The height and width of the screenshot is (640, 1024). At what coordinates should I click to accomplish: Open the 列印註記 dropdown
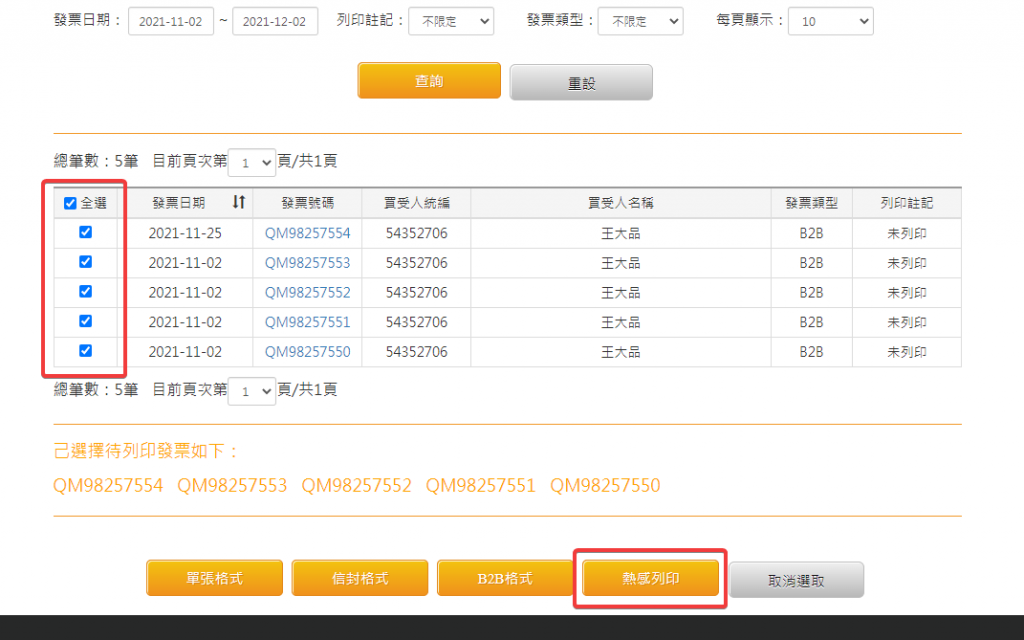pos(451,21)
